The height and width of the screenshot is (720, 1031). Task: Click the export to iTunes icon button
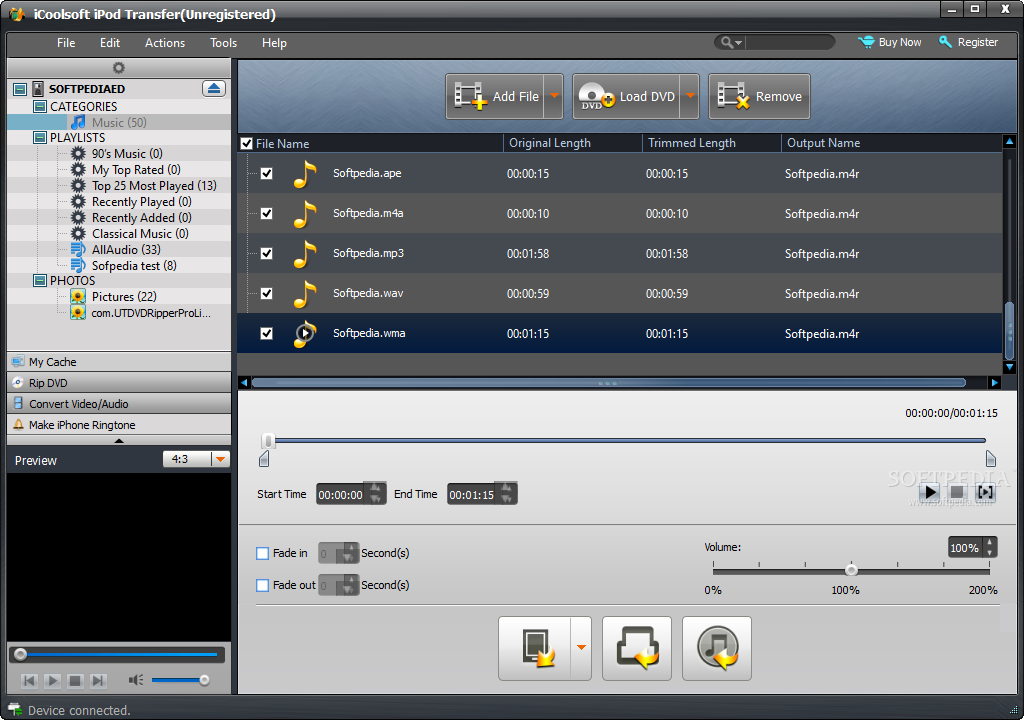(717, 648)
